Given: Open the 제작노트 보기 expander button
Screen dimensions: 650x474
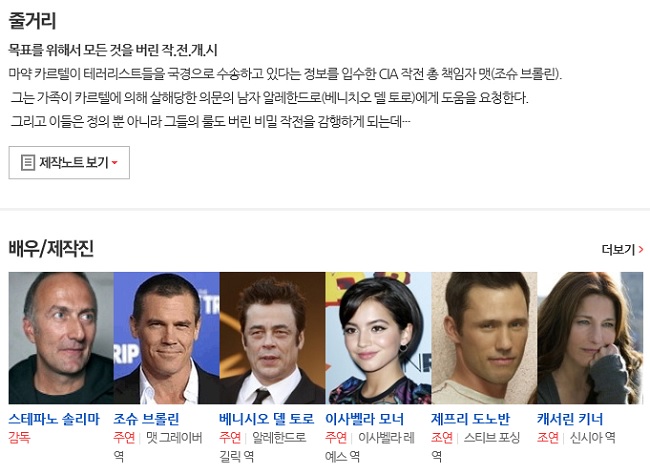Looking at the screenshot, I should click(x=69, y=163).
